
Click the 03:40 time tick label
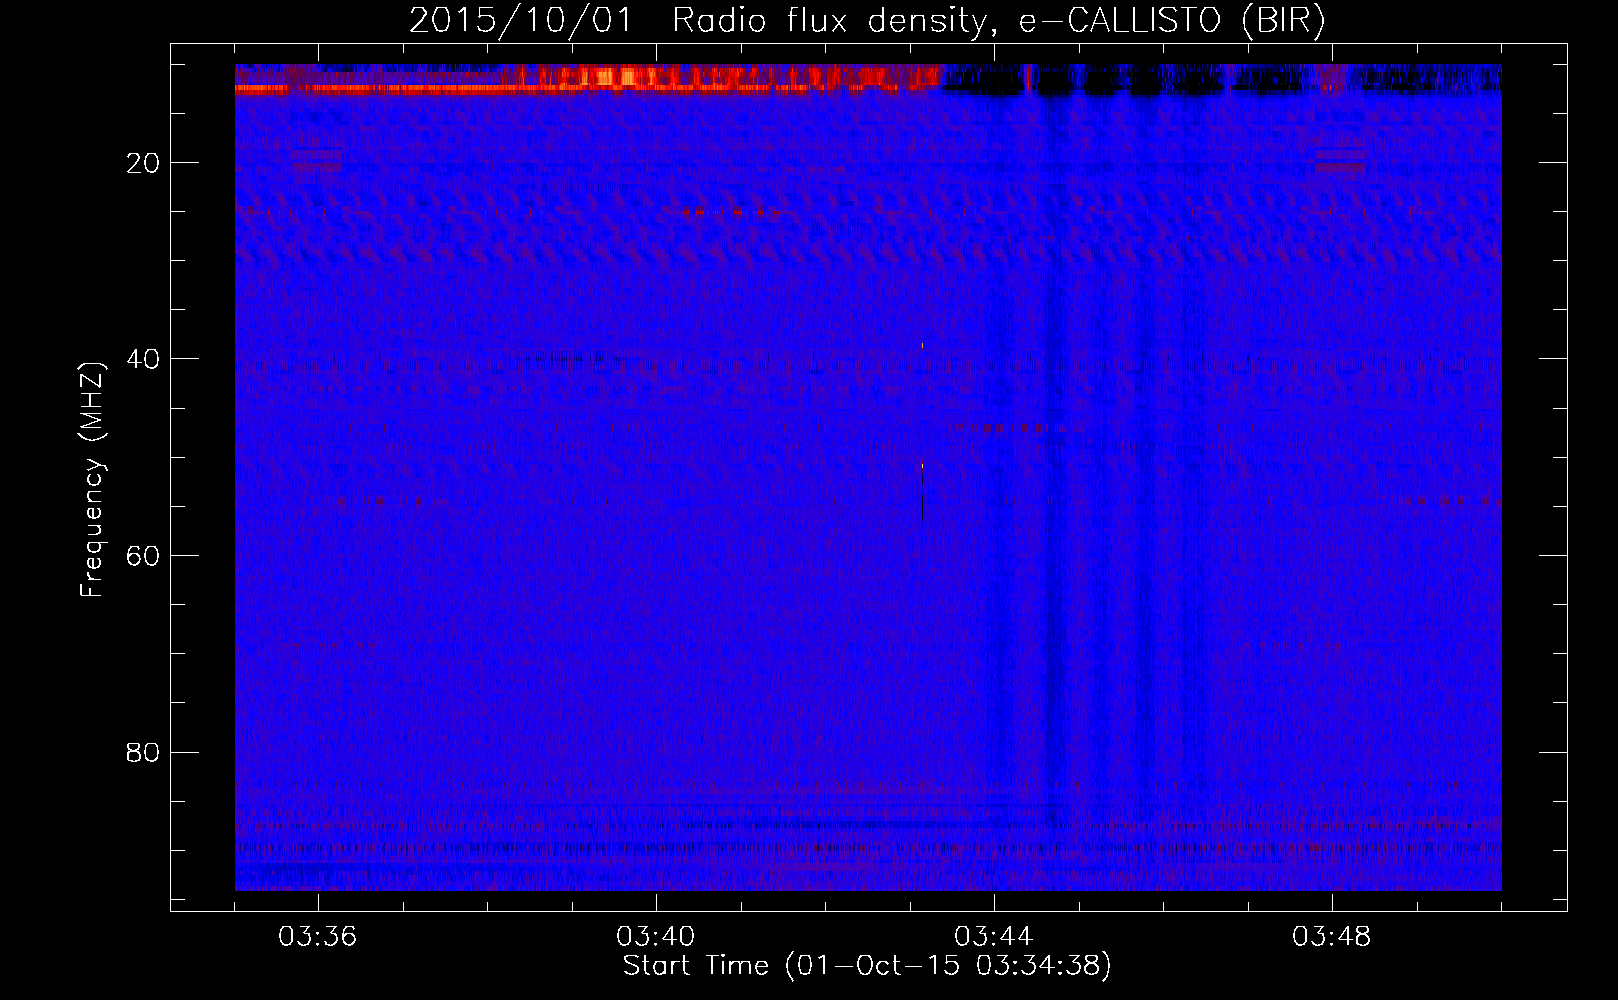point(656,937)
